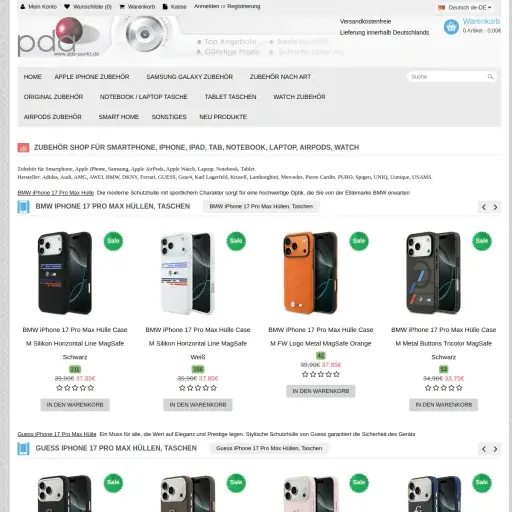Open Zubehör nach Art menu
This screenshot has height=512, width=512.
[x=280, y=77]
